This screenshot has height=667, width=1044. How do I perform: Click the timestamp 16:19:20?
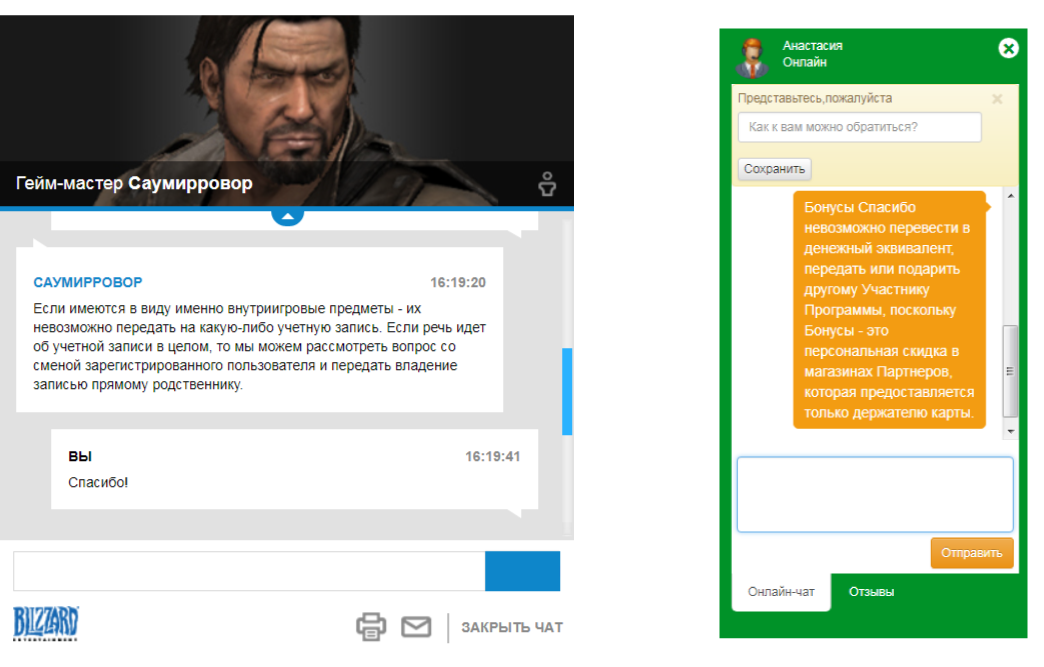pyautogui.click(x=457, y=282)
